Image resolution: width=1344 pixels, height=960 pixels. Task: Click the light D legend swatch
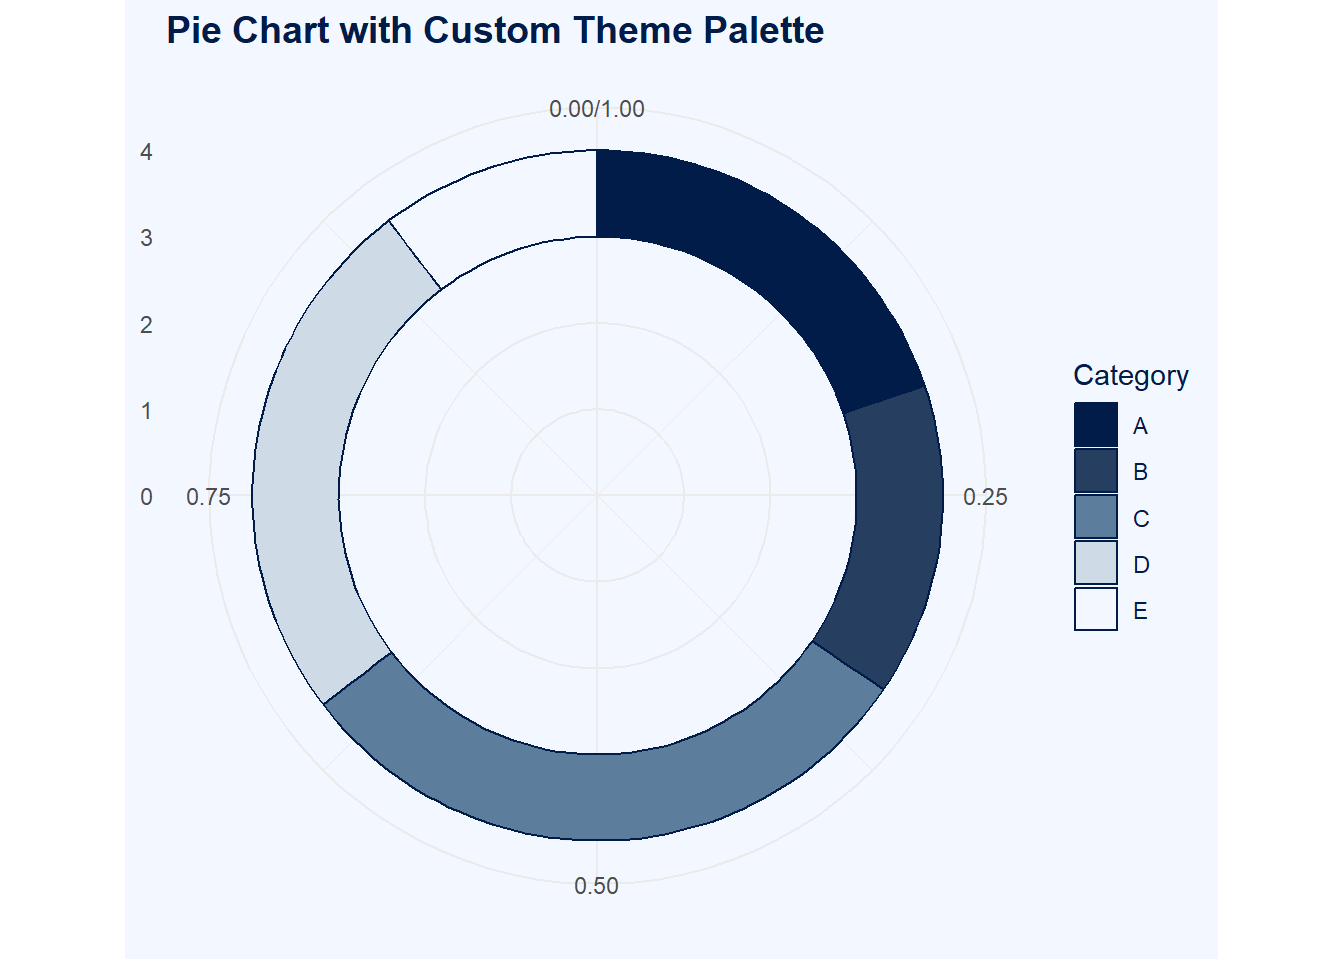pyautogui.click(x=1095, y=563)
